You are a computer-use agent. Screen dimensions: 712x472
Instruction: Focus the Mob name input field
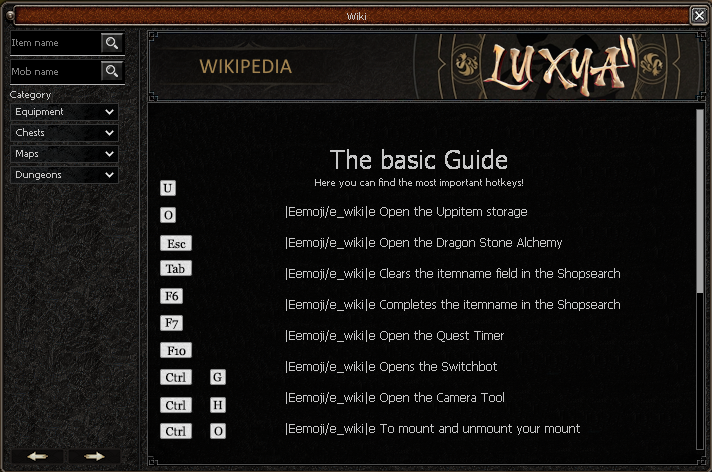pyautogui.click(x=55, y=72)
